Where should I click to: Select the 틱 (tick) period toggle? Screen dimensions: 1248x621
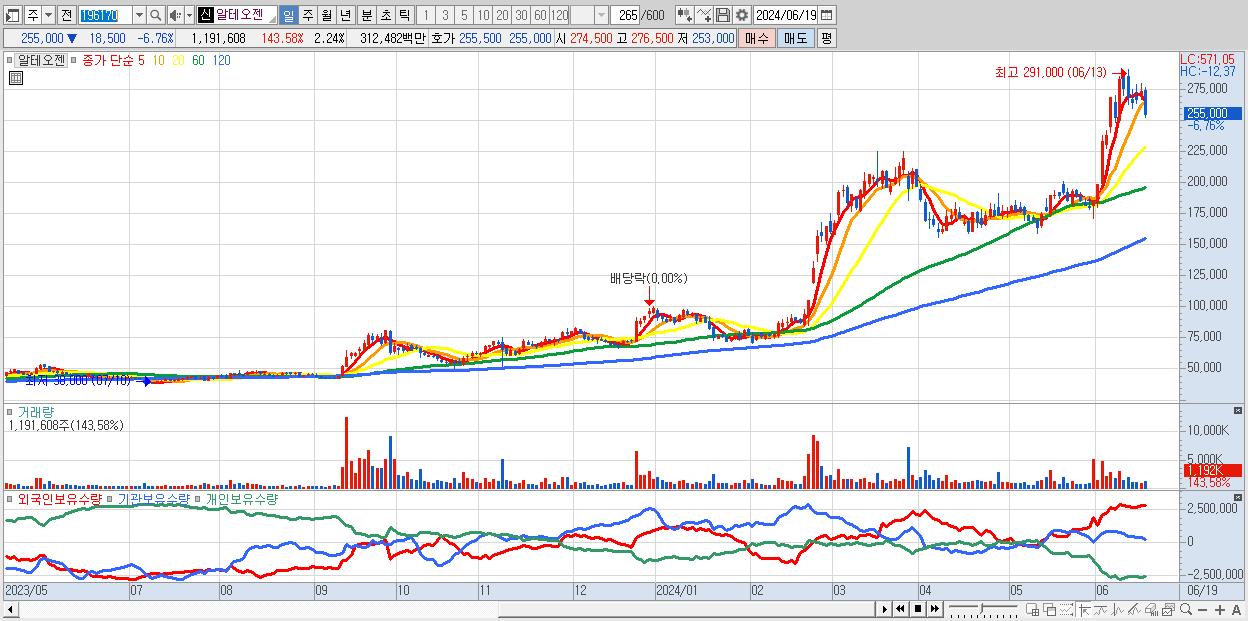coord(404,15)
